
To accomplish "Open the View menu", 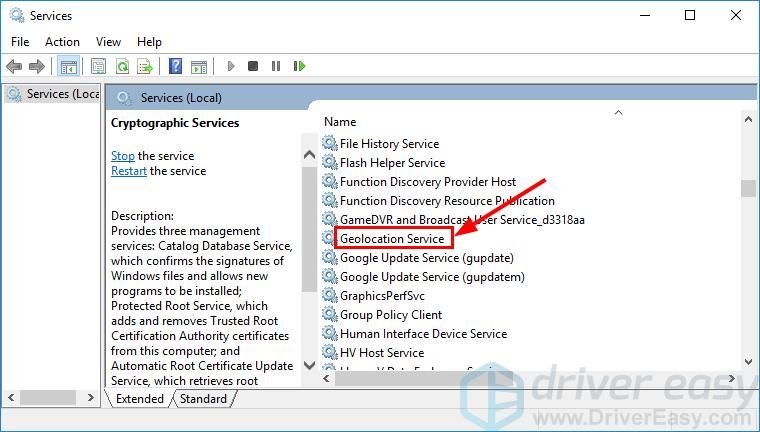I will [x=108, y=41].
